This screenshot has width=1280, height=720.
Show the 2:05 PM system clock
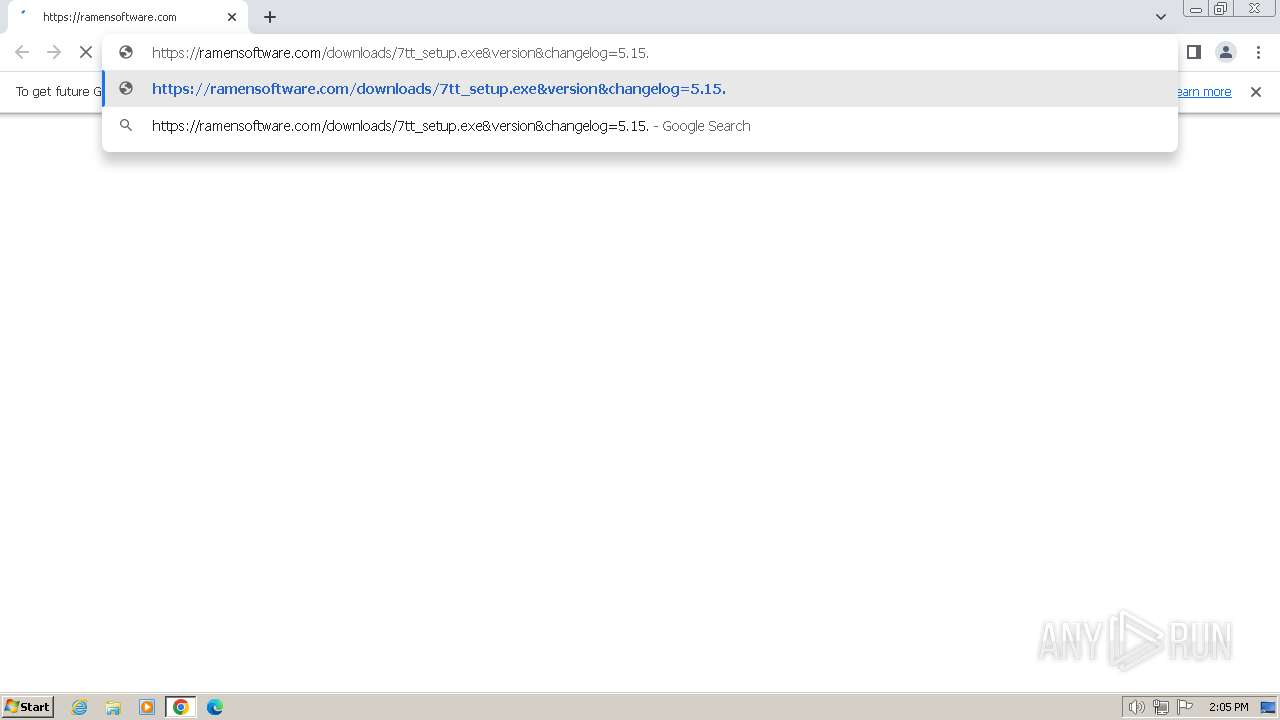(x=1228, y=707)
